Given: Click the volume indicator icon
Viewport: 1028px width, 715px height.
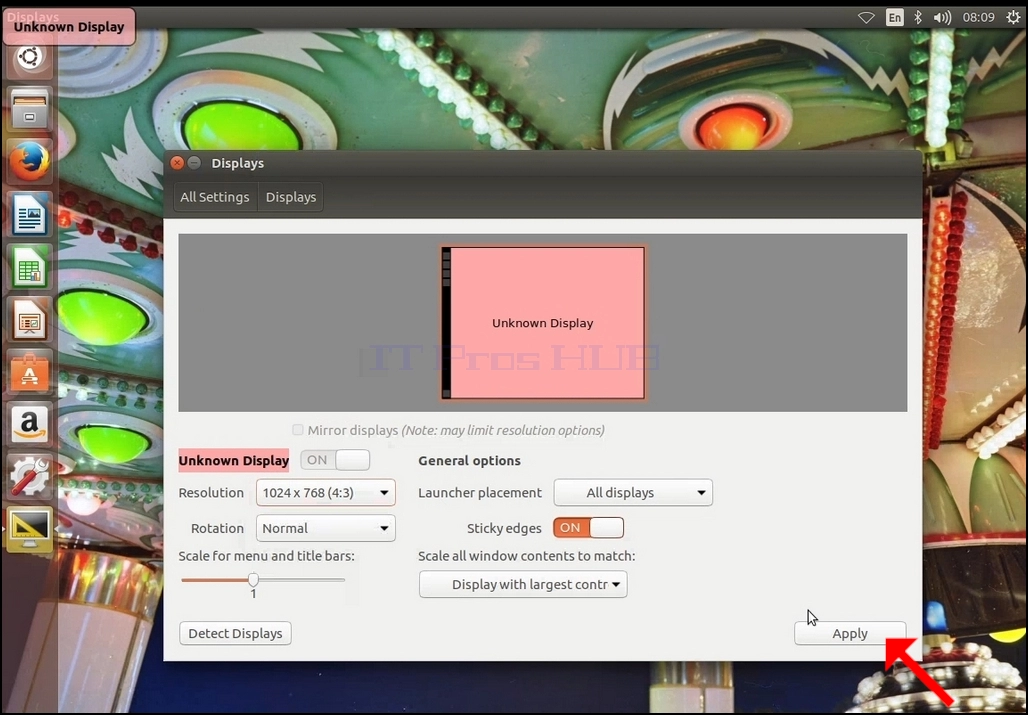Looking at the screenshot, I should coord(942,18).
